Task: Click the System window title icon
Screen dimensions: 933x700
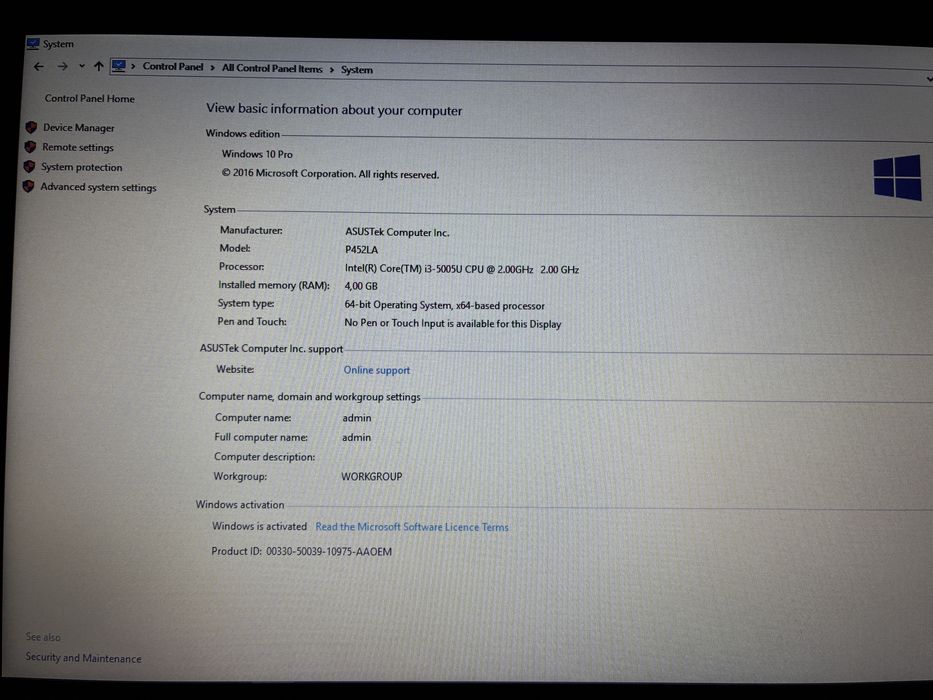Action: tap(33, 43)
